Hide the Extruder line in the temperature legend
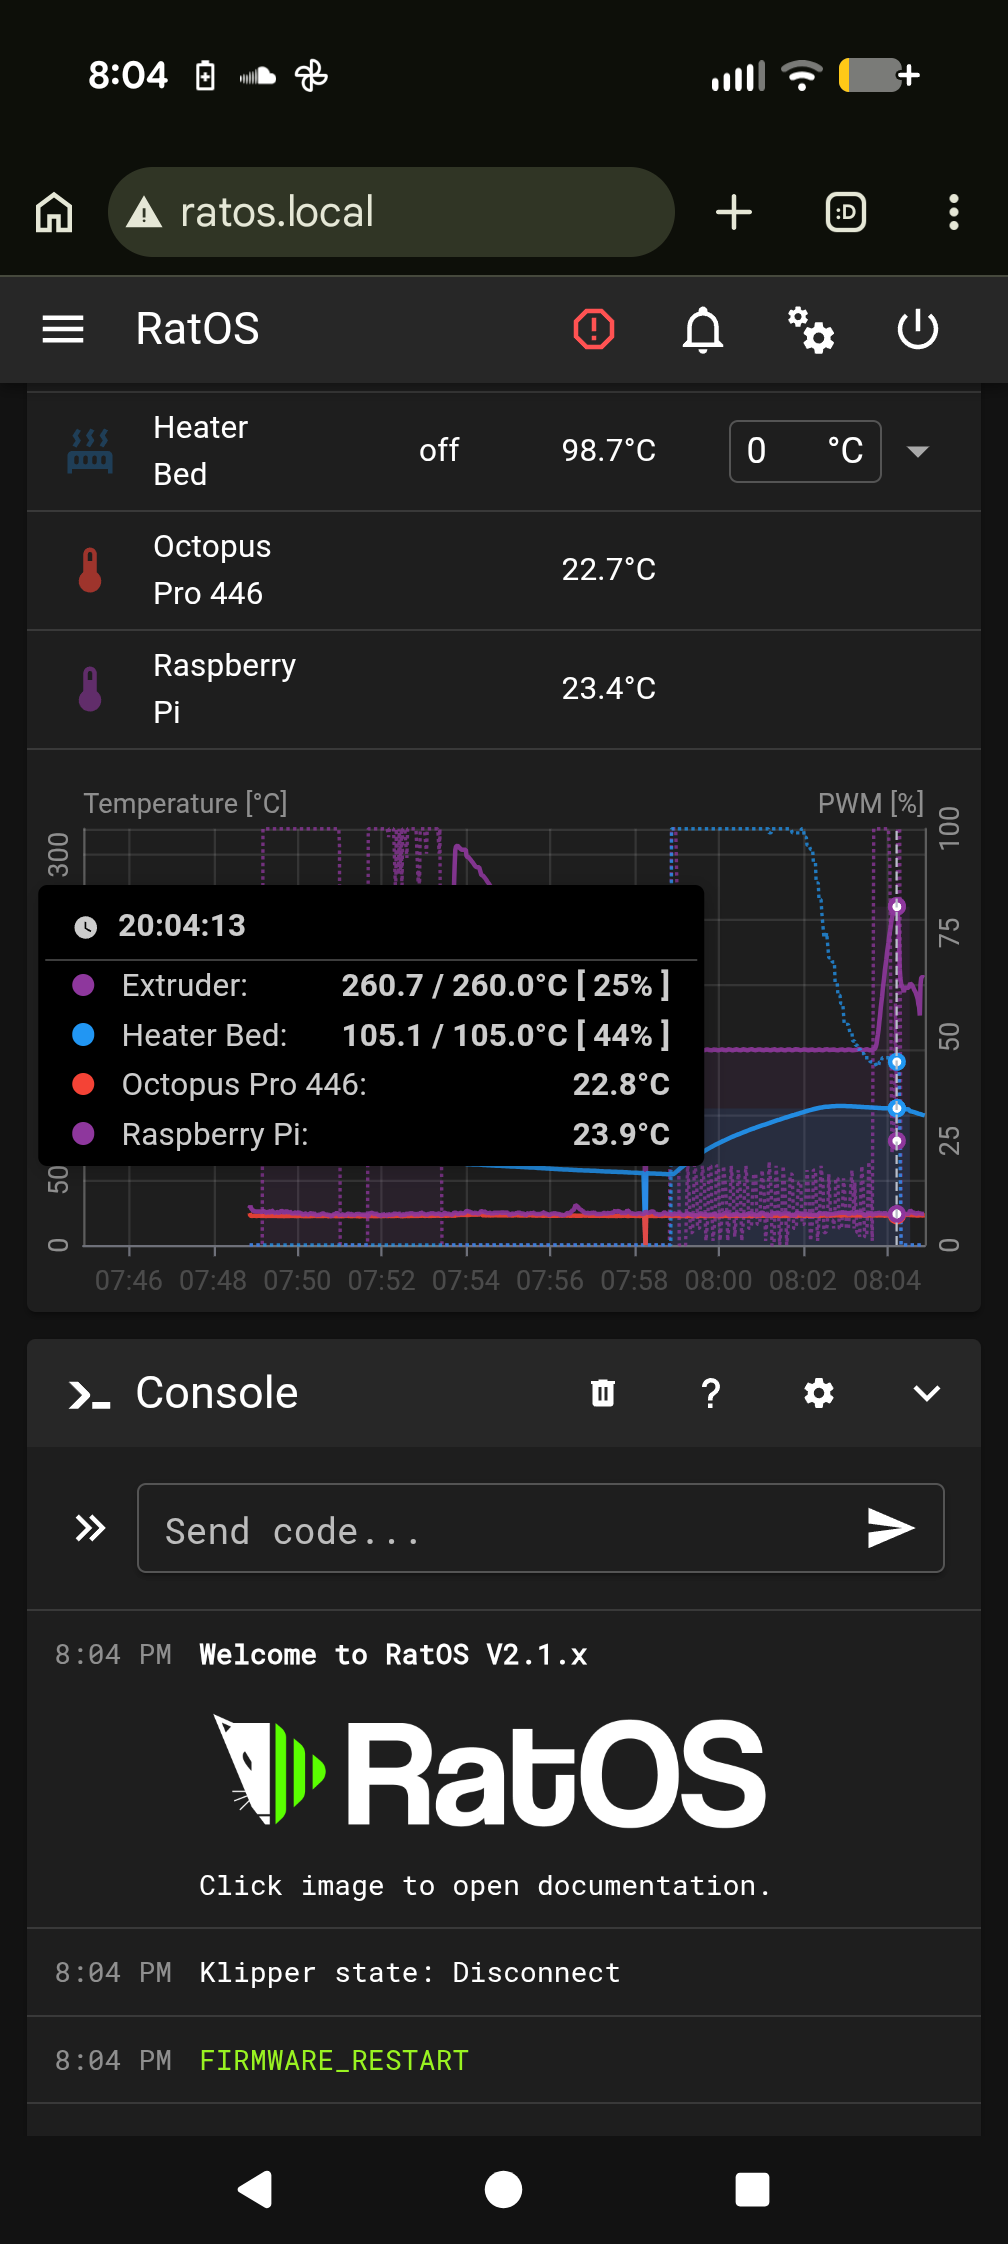The height and width of the screenshot is (2244, 1008). [185, 985]
